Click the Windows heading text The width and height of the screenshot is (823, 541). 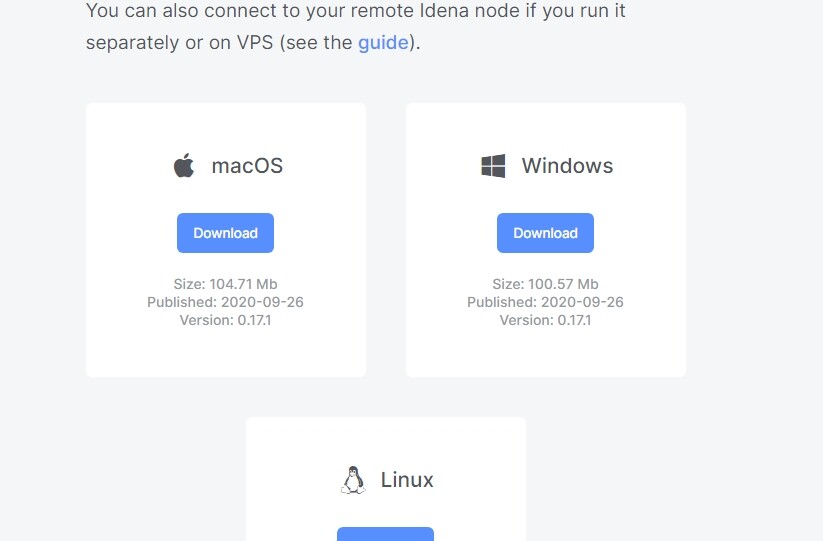coord(567,166)
